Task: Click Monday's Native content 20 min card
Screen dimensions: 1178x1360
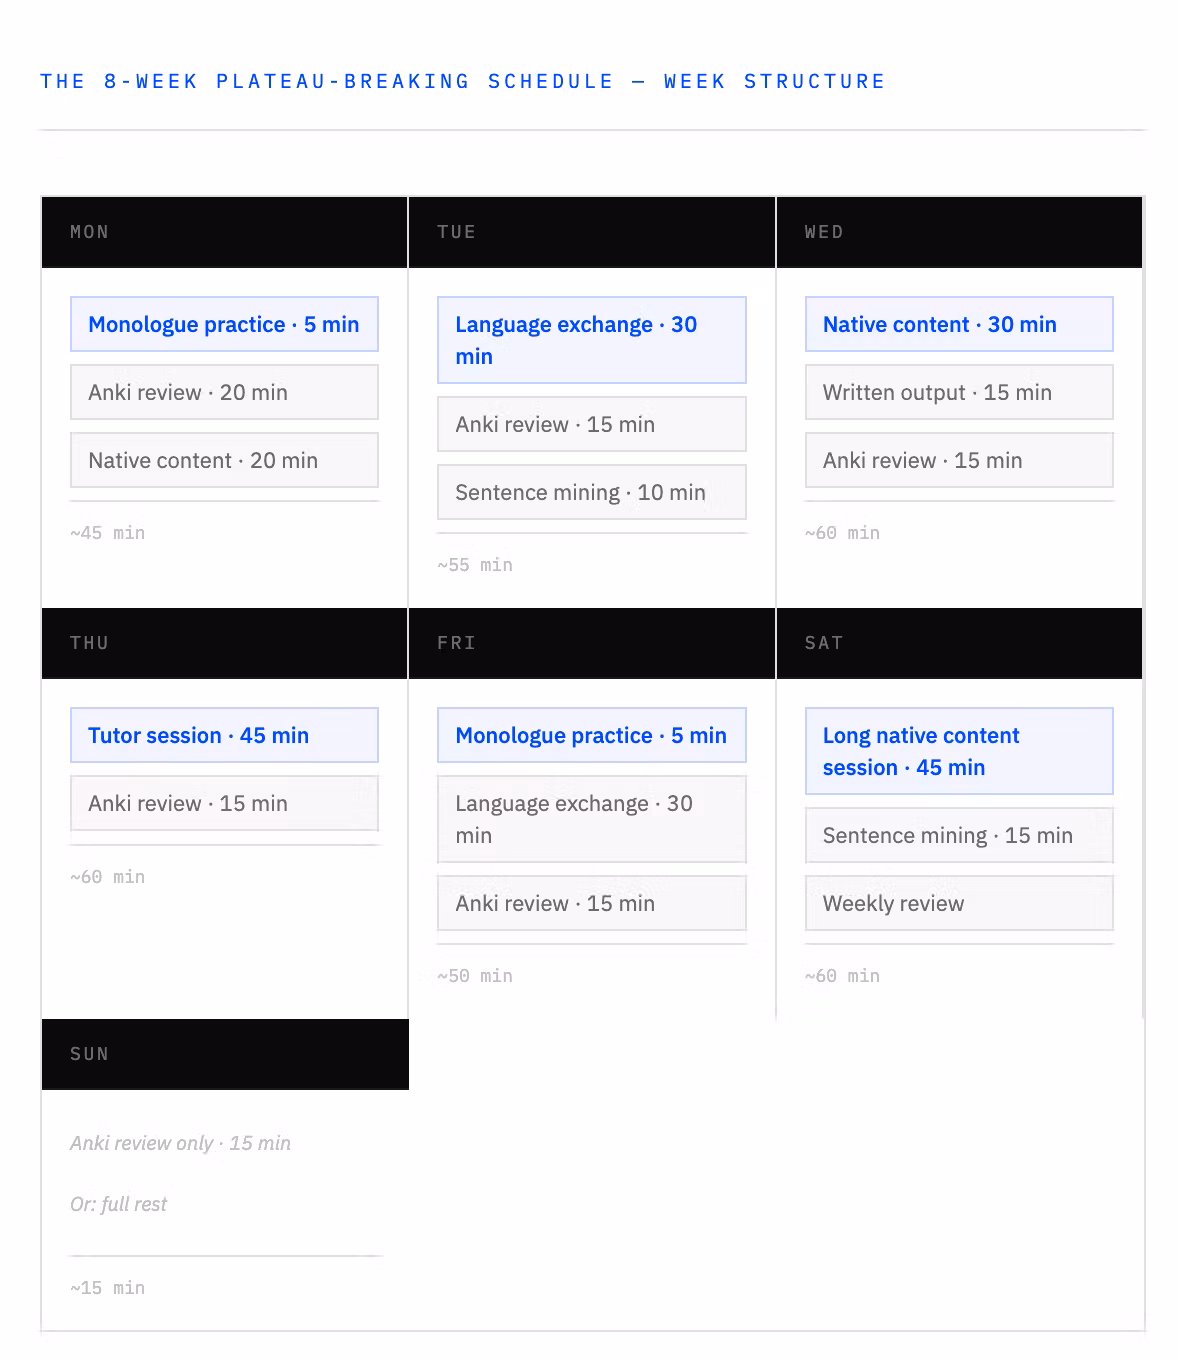Action: (224, 460)
